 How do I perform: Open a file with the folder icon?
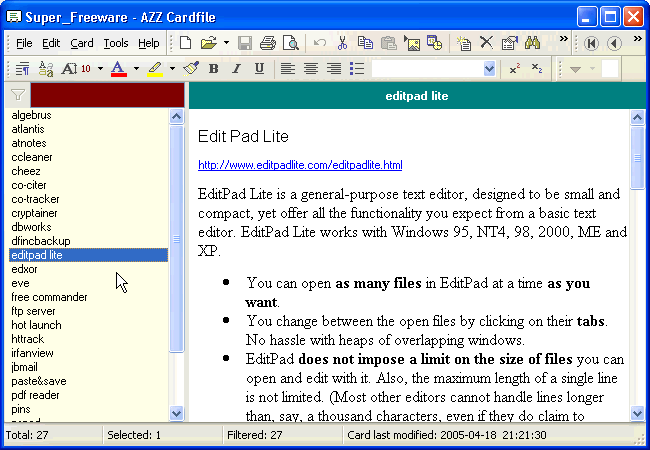[209, 43]
